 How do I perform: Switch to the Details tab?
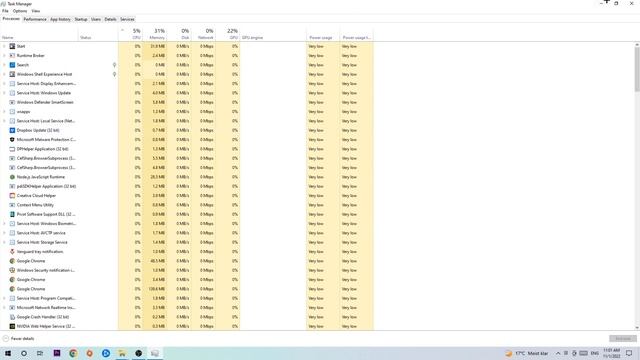pyautogui.click(x=110, y=19)
